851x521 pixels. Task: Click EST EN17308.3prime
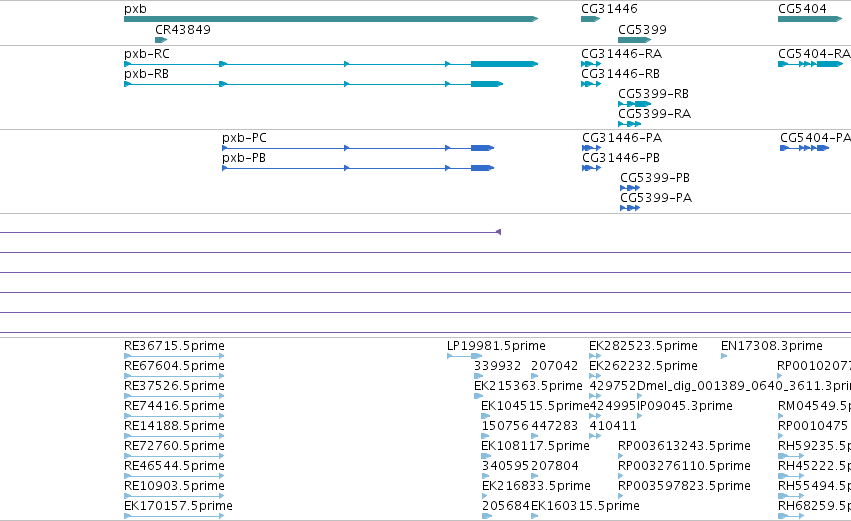pos(724,356)
